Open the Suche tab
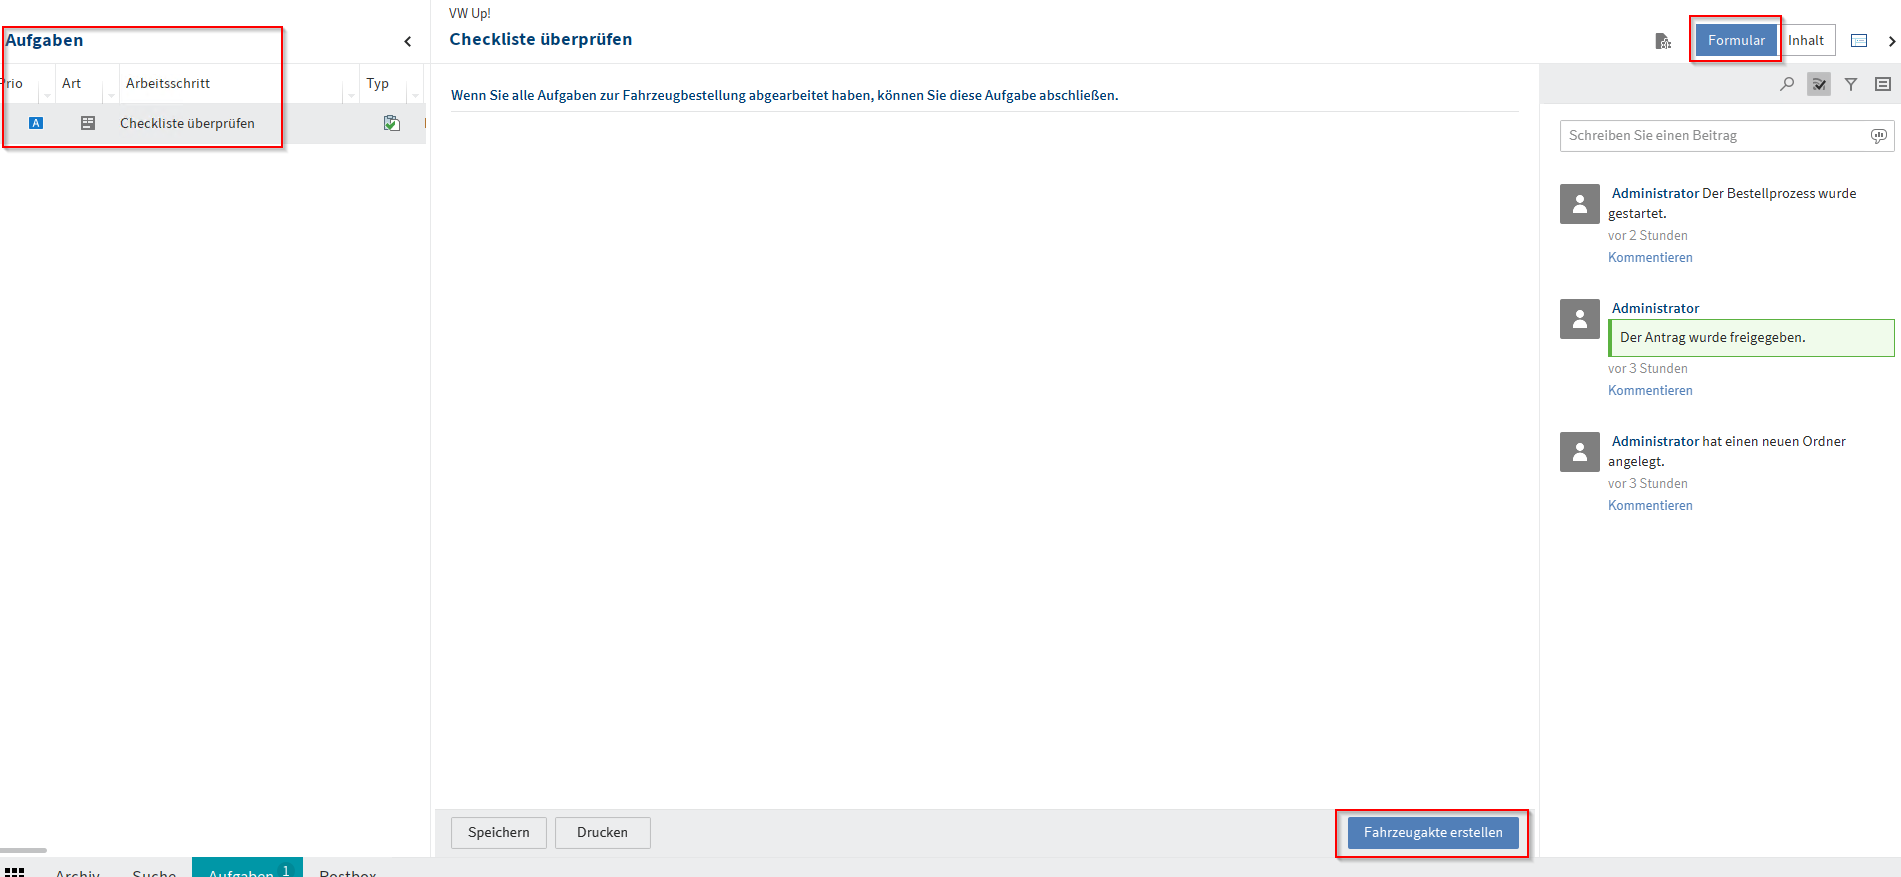Screen dimensions: 1901x877 point(154,872)
